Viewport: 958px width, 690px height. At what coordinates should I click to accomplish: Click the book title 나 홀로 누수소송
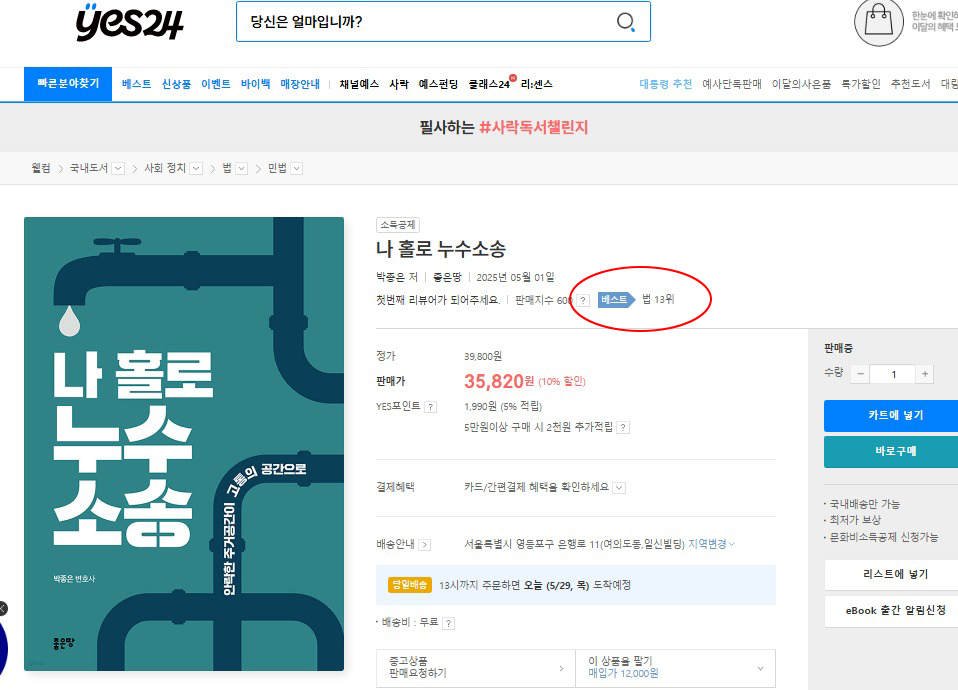[x=441, y=249]
